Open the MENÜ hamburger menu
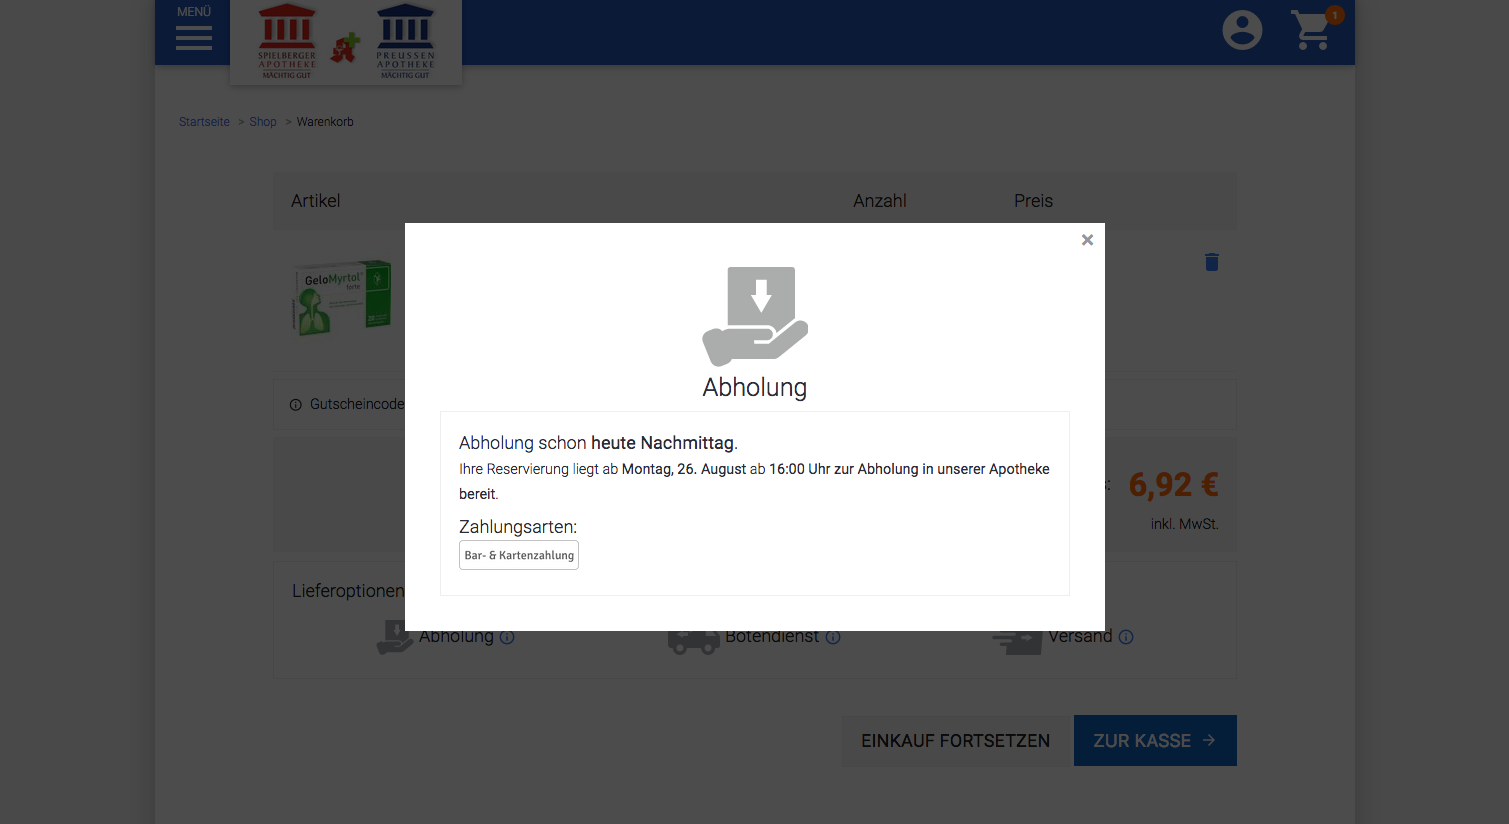Viewport: 1509px width, 824px height. [193, 30]
